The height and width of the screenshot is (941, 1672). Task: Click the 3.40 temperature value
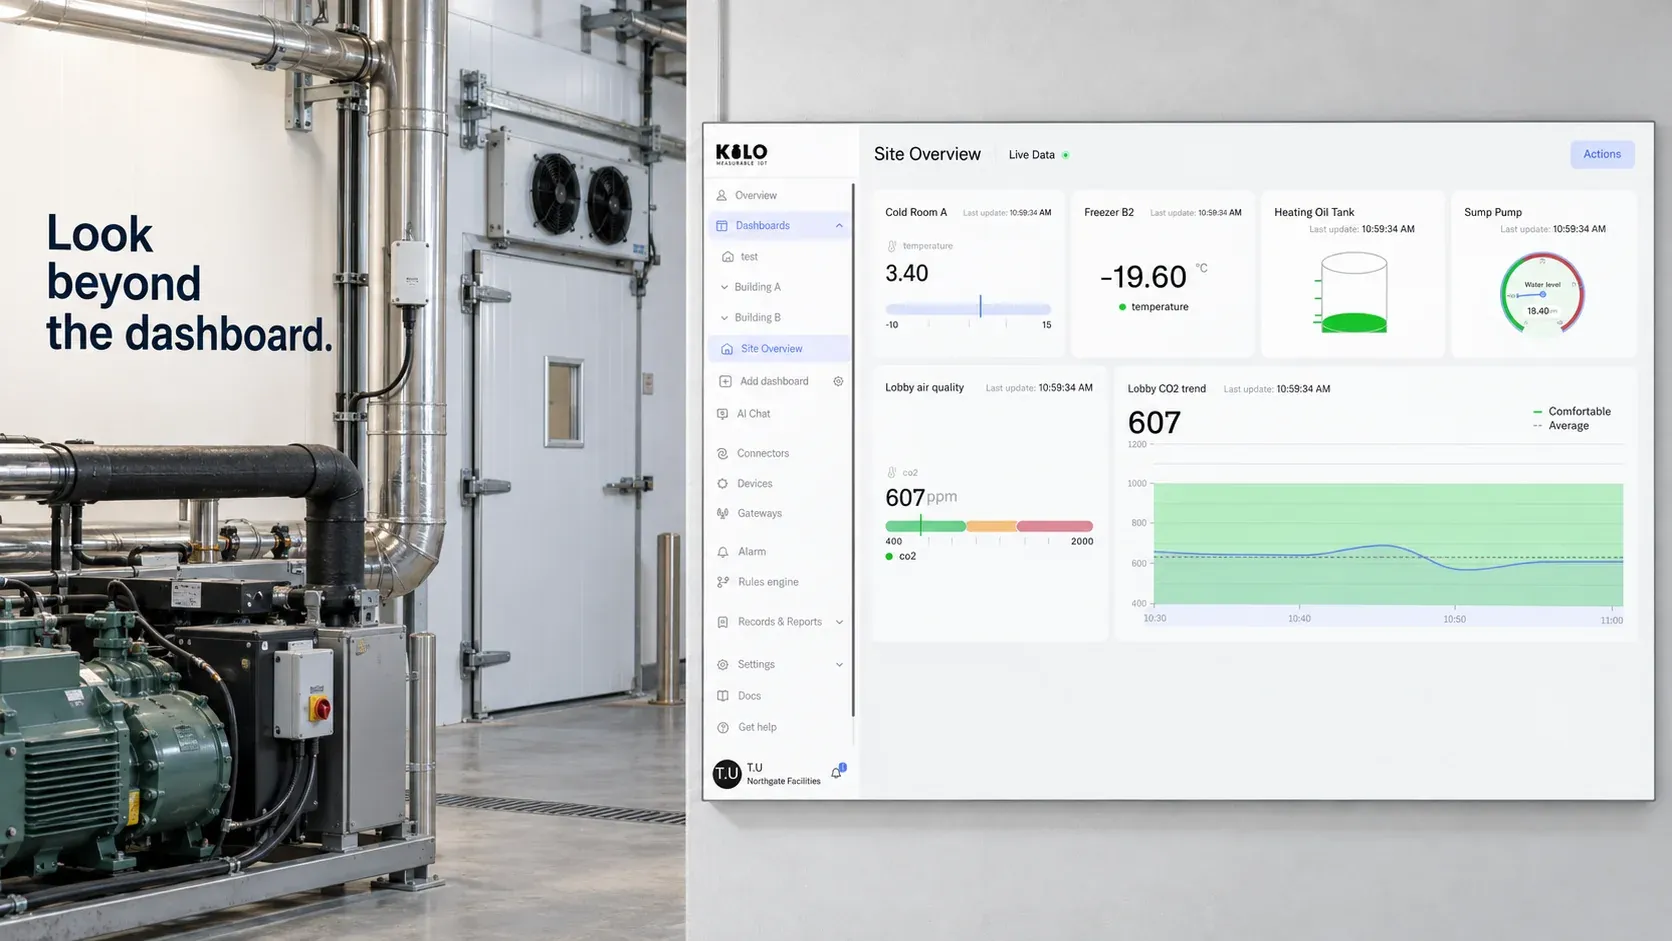pyautogui.click(x=907, y=274)
